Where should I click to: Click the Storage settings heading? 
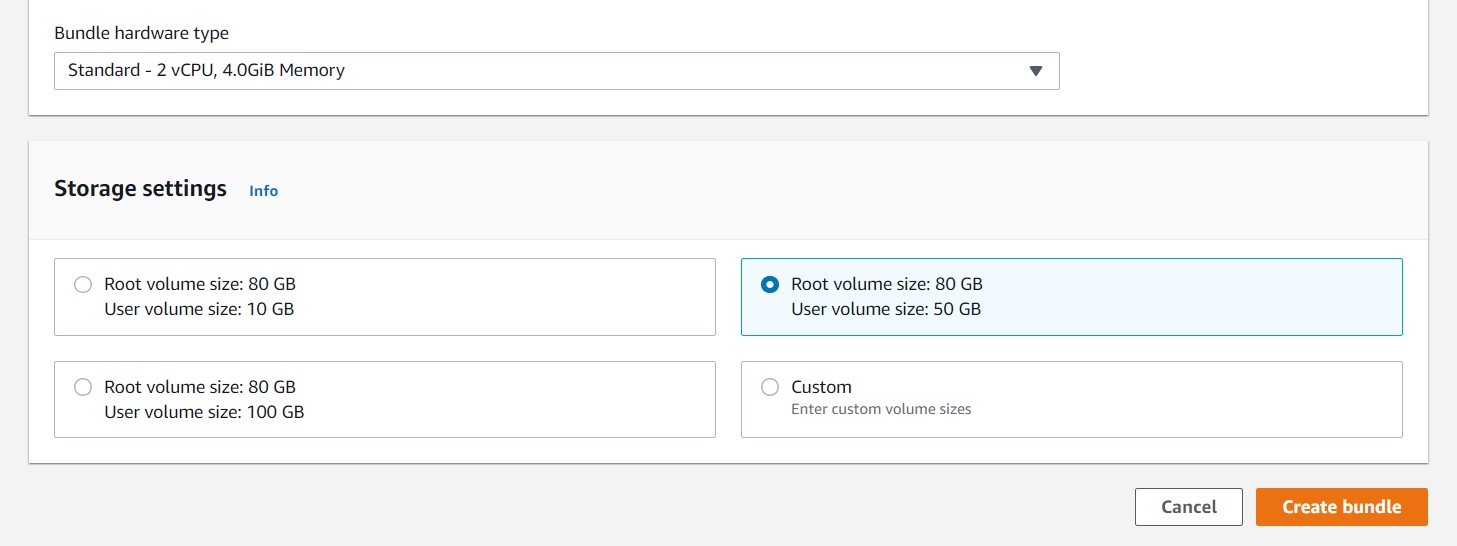pos(140,189)
